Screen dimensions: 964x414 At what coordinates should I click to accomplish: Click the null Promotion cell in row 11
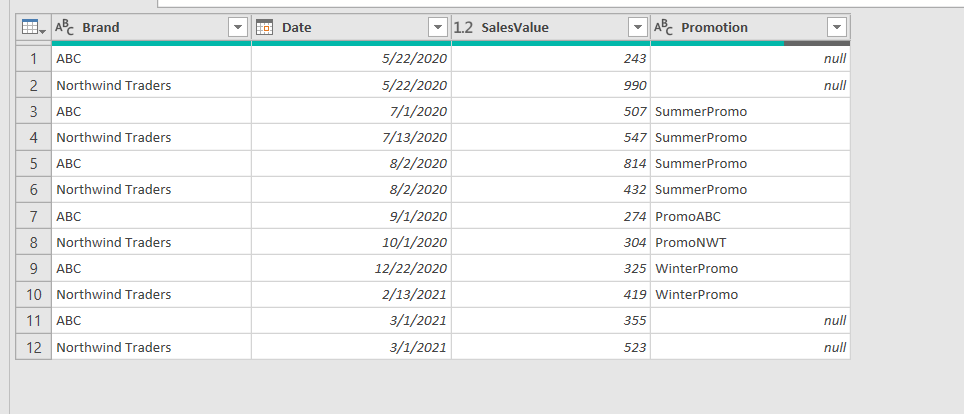[x=751, y=320]
